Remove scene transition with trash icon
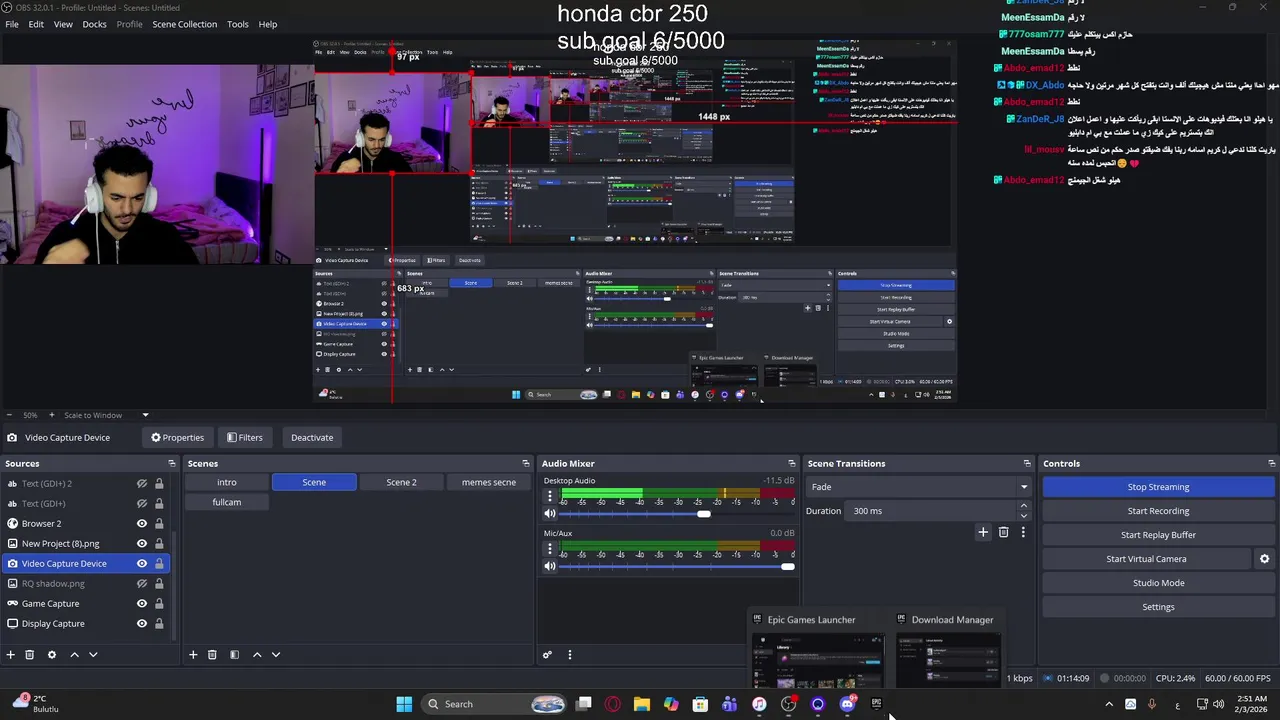The height and width of the screenshot is (720, 1280). coord(1004,533)
